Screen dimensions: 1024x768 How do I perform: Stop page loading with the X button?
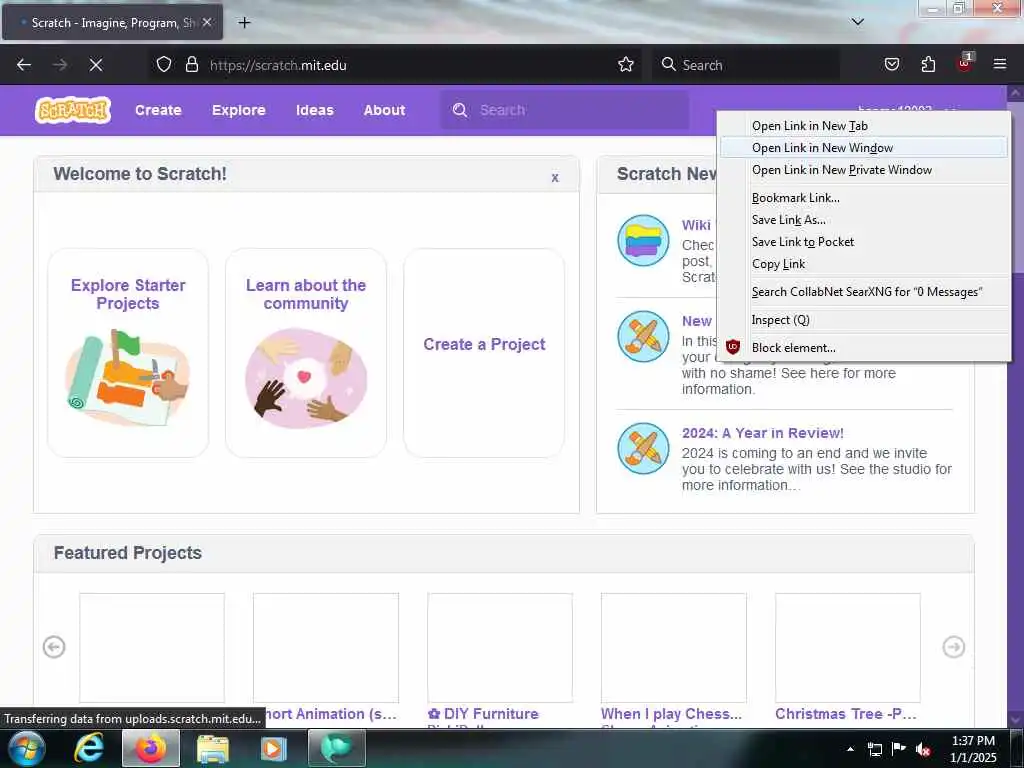[x=95, y=65]
